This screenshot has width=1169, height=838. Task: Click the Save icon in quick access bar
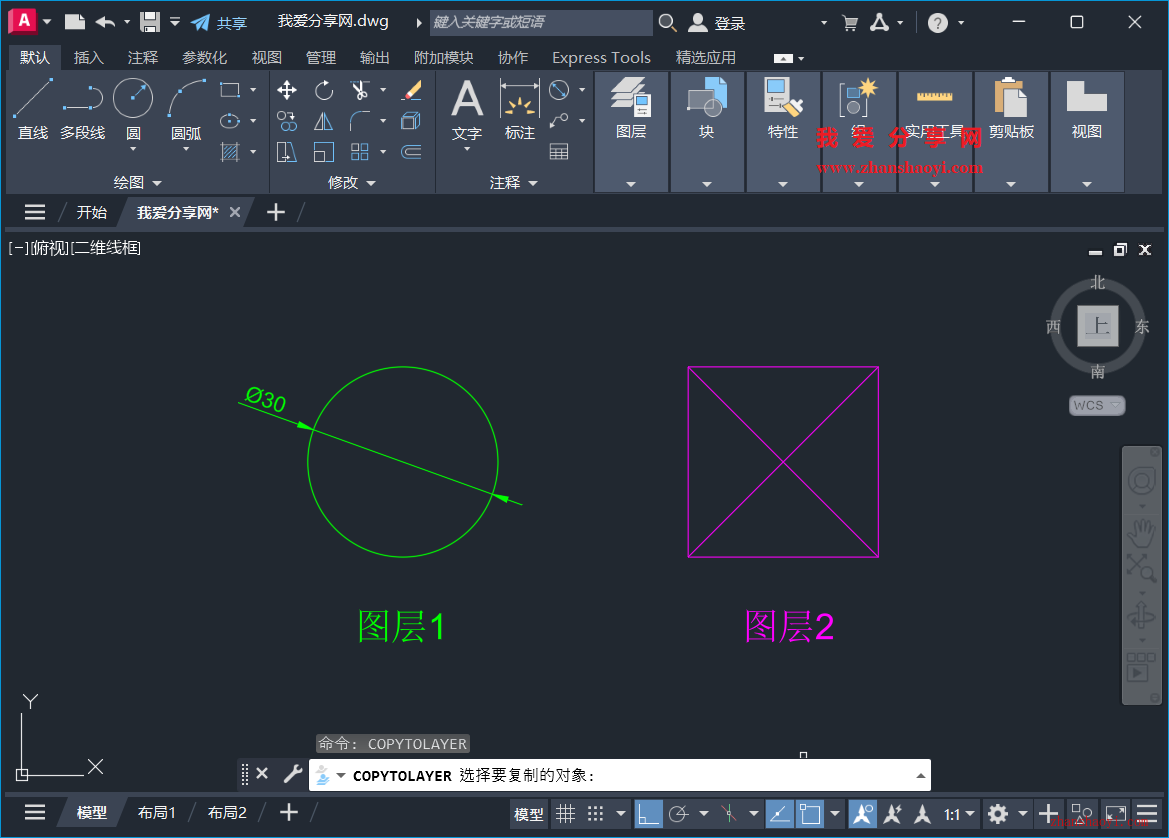[150, 22]
